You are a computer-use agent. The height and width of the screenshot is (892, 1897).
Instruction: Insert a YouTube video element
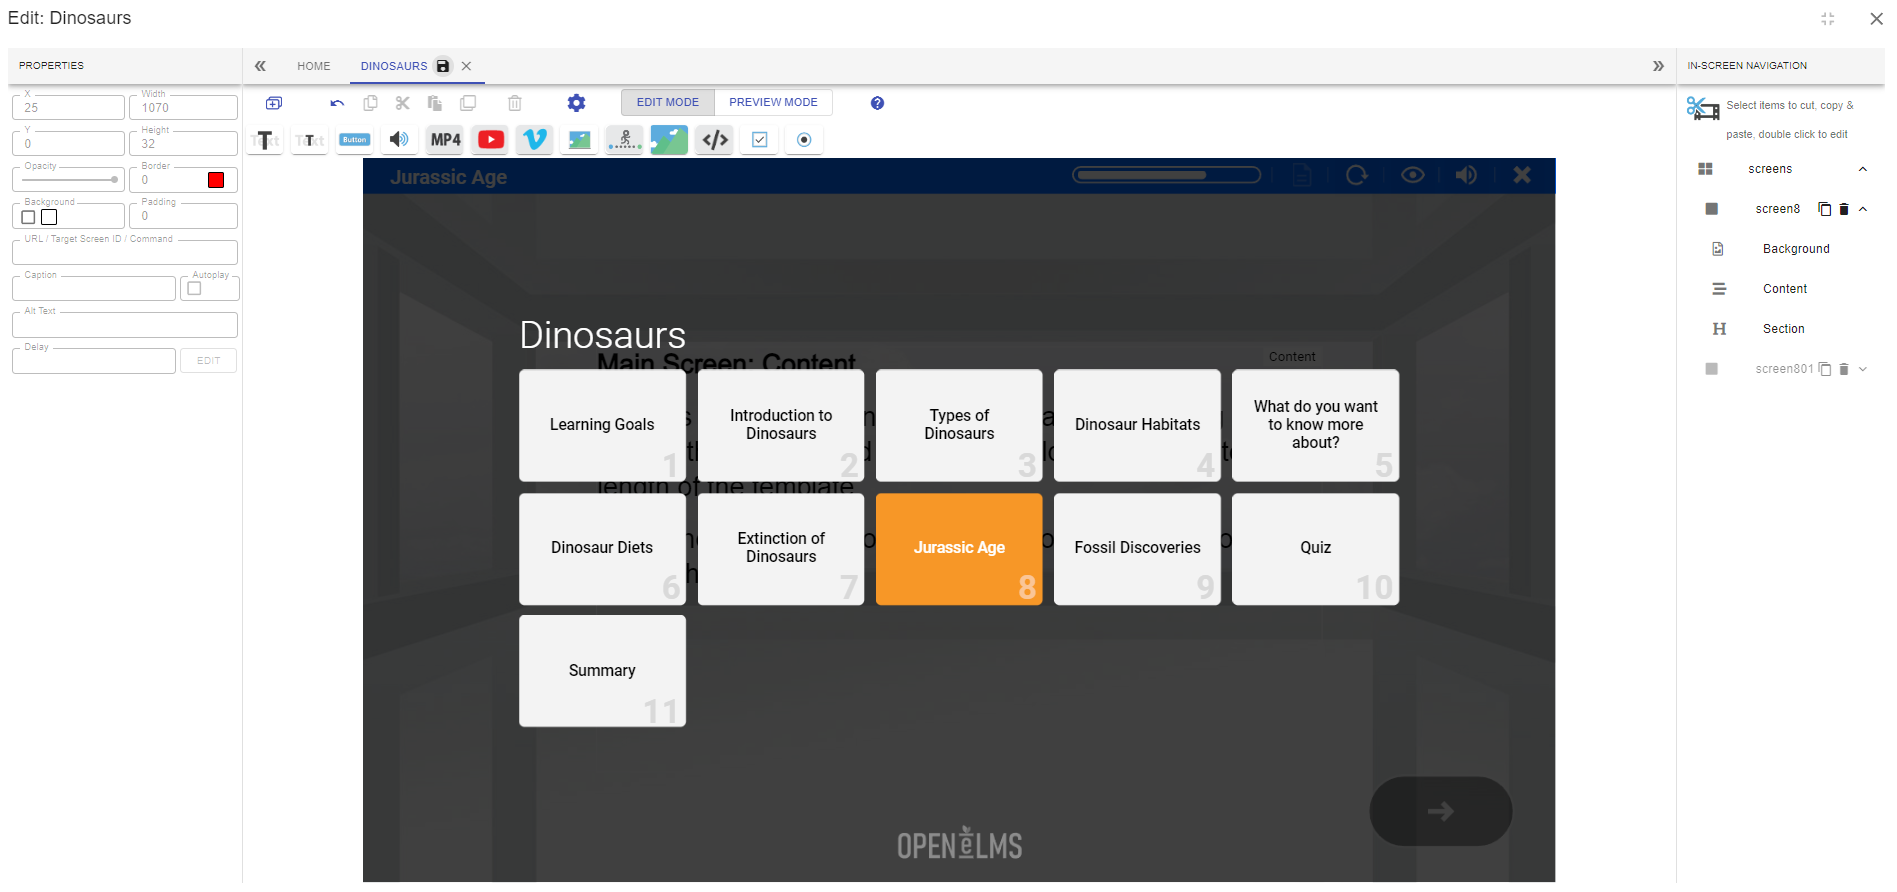(x=490, y=140)
